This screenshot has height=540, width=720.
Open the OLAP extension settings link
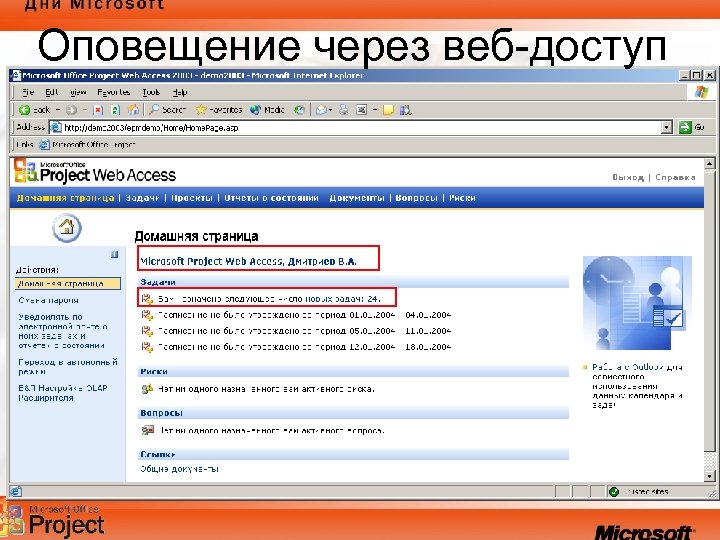[x=63, y=393]
